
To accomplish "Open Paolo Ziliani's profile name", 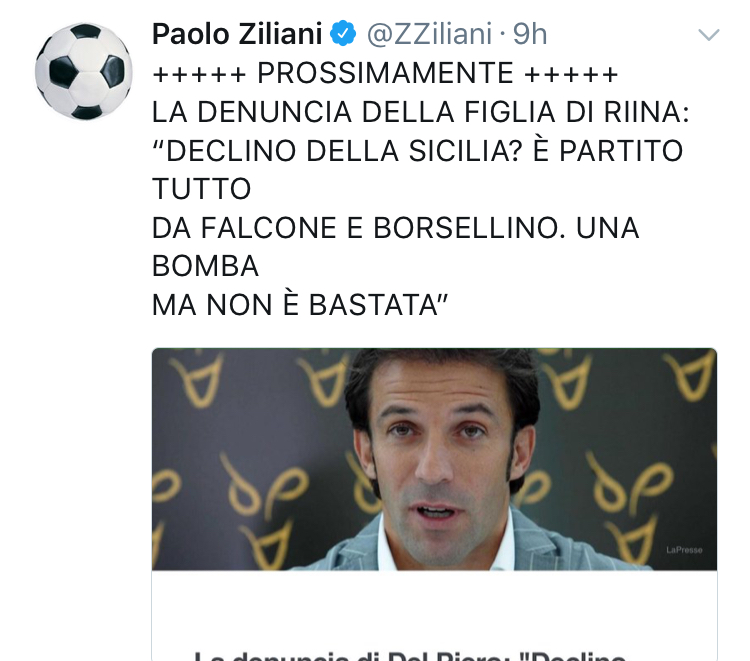I will (237, 34).
